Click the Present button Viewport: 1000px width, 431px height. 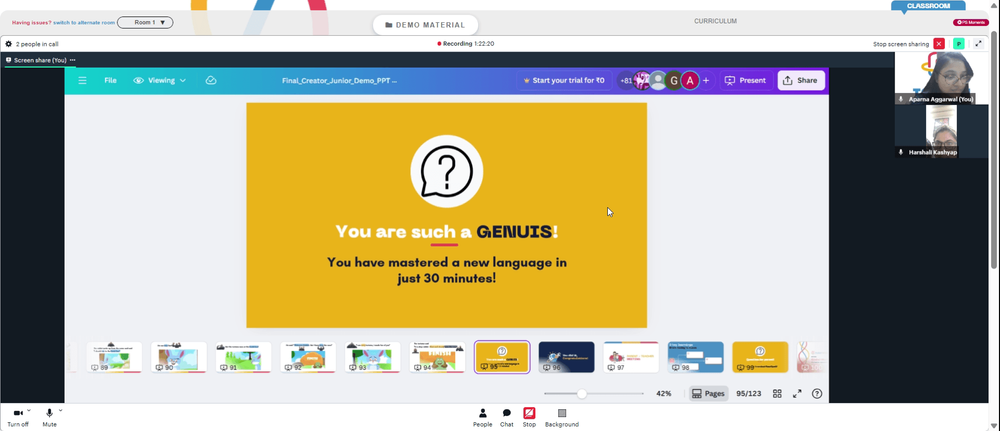pyautogui.click(x=745, y=80)
